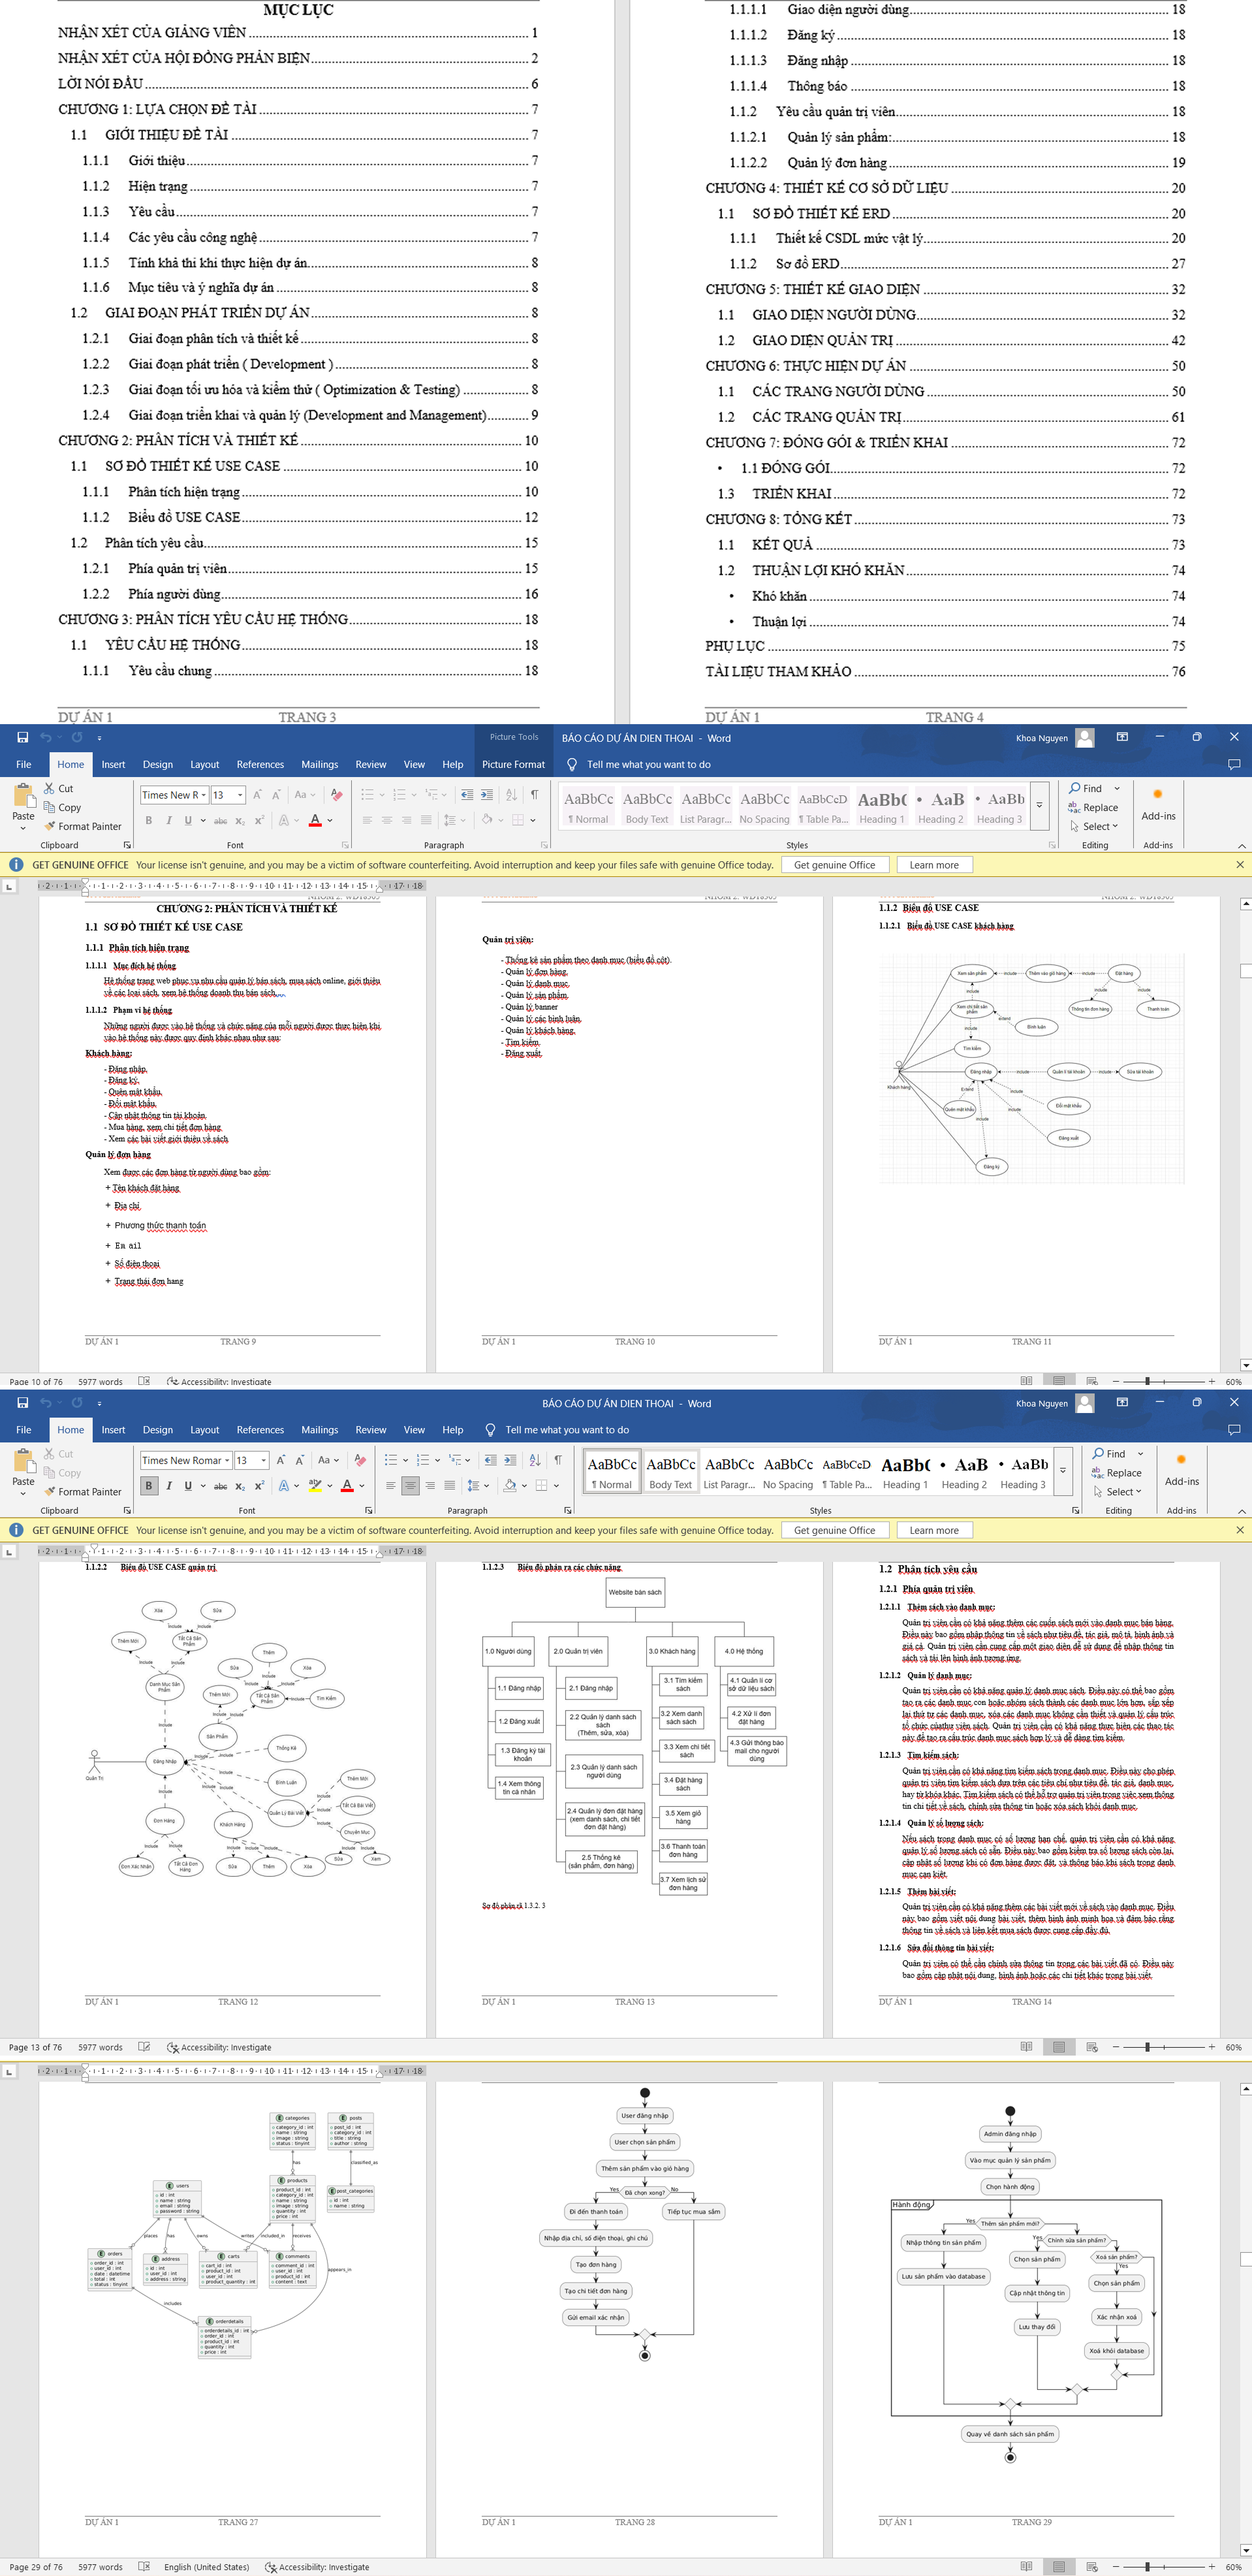The height and width of the screenshot is (2576, 1252).
Task: Click the Sort A-Z icon in lower Word window
Action: [x=535, y=1460]
